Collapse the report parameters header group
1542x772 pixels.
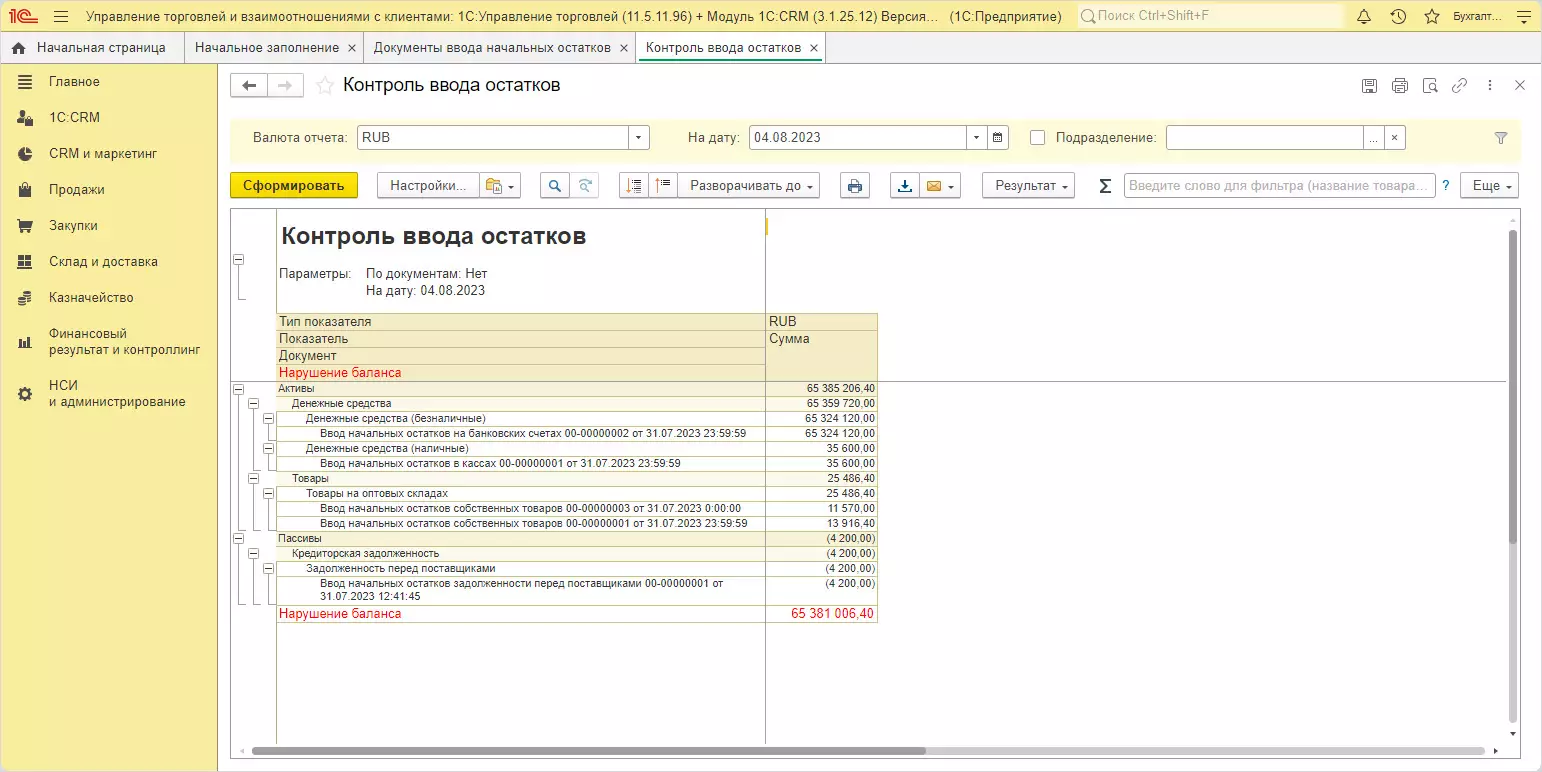(x=238, y=260)
